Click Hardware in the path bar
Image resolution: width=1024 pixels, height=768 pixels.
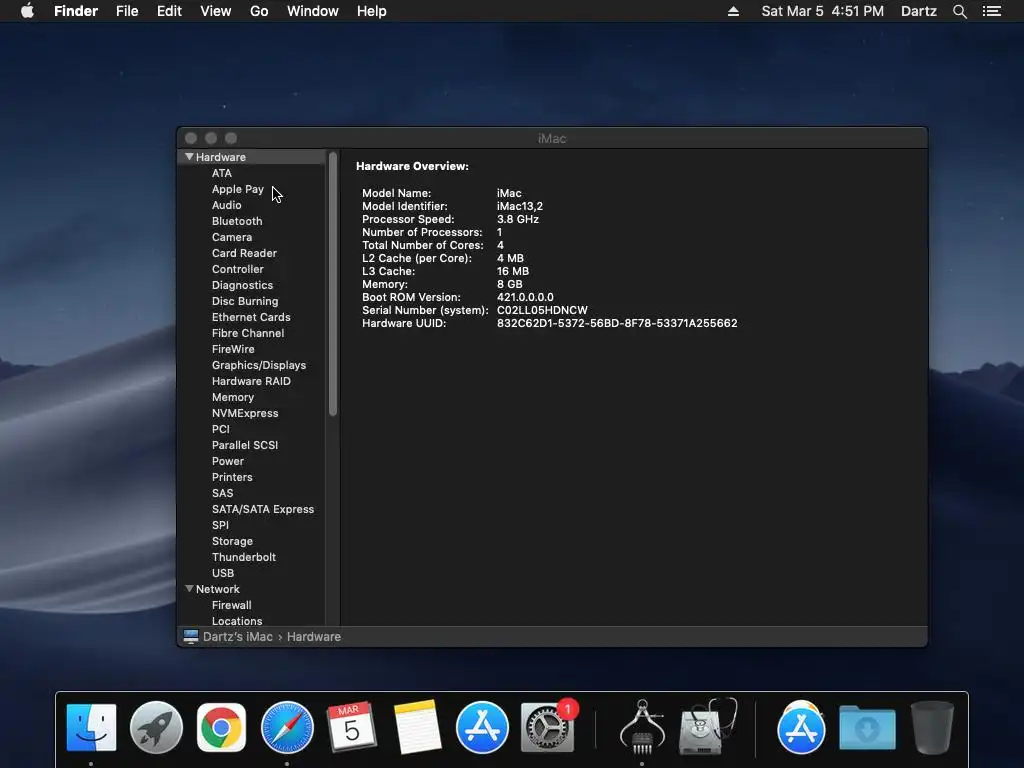313,637
